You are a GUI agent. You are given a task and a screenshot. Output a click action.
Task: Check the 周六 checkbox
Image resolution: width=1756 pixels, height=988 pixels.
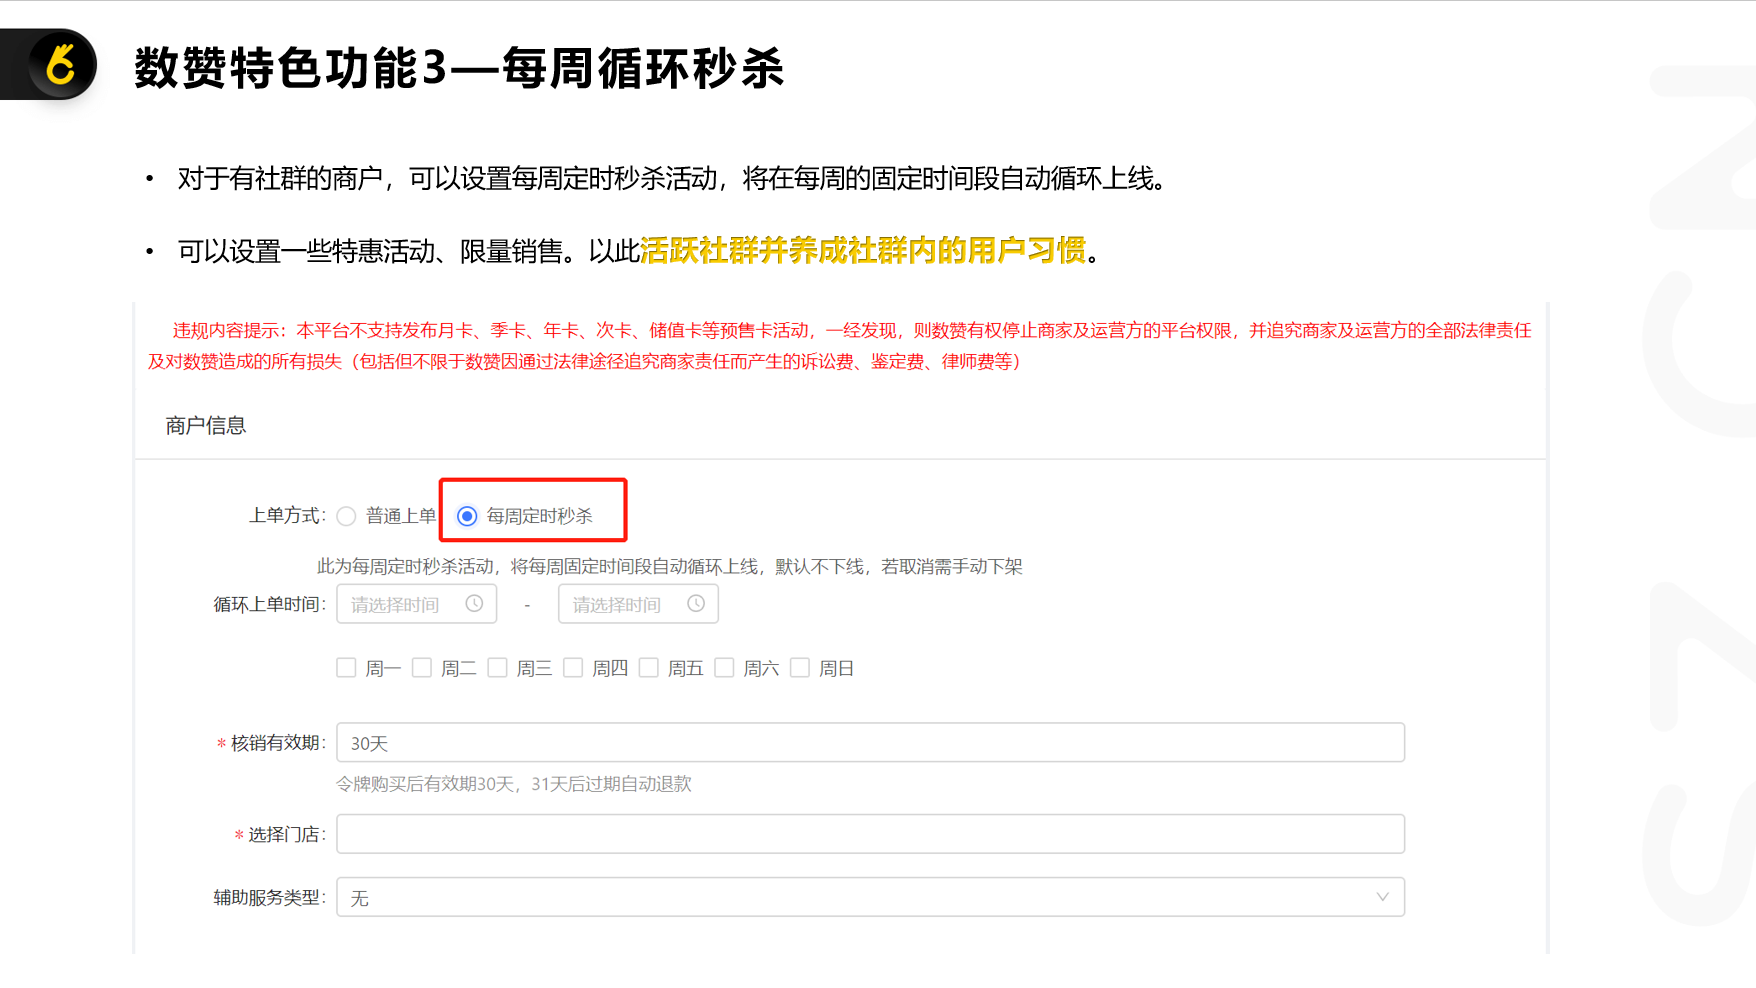pyautogui.click(x=724, y=667)
